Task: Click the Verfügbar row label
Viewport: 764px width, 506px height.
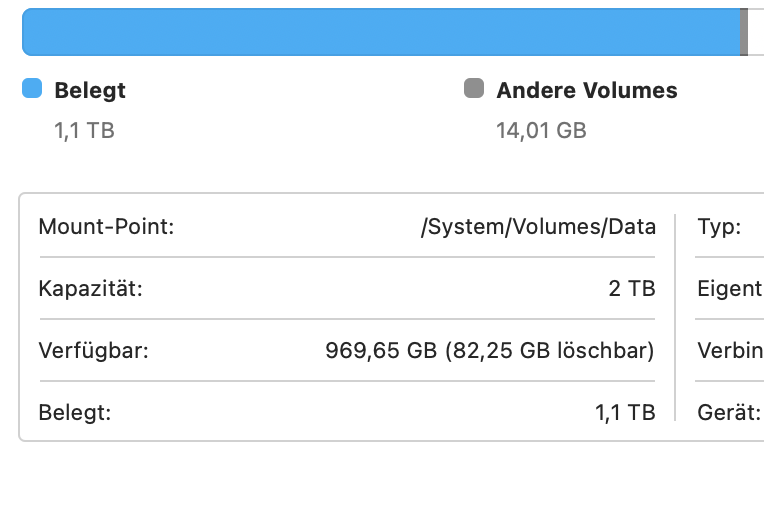Action: [x=93, y=351]
